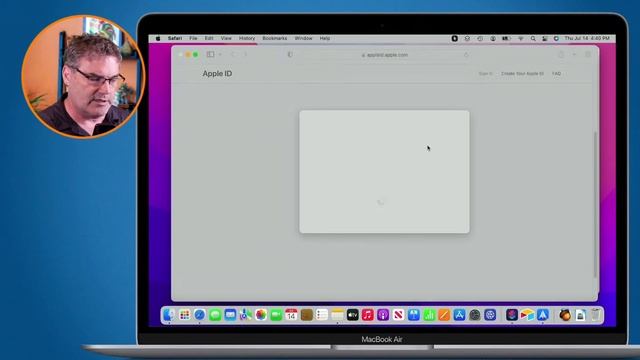Open Messages from the Dock
The image size is (640, 360).
click(215, 315)
